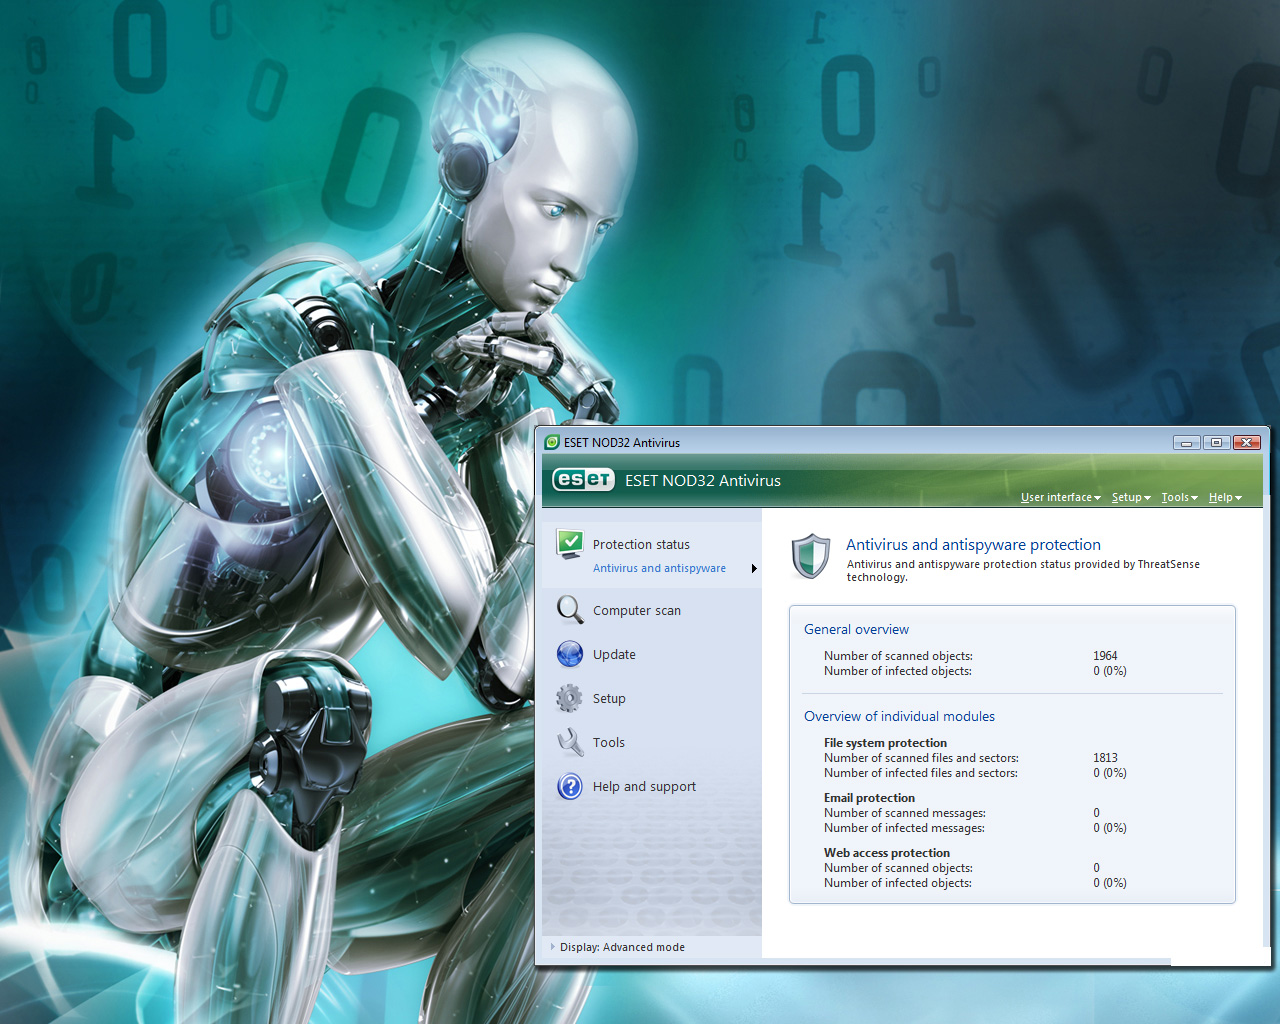Viewport: 1280px width, 1024px height.
Task: Click the scanned objects value 1964
Action: click(1105, 656)
